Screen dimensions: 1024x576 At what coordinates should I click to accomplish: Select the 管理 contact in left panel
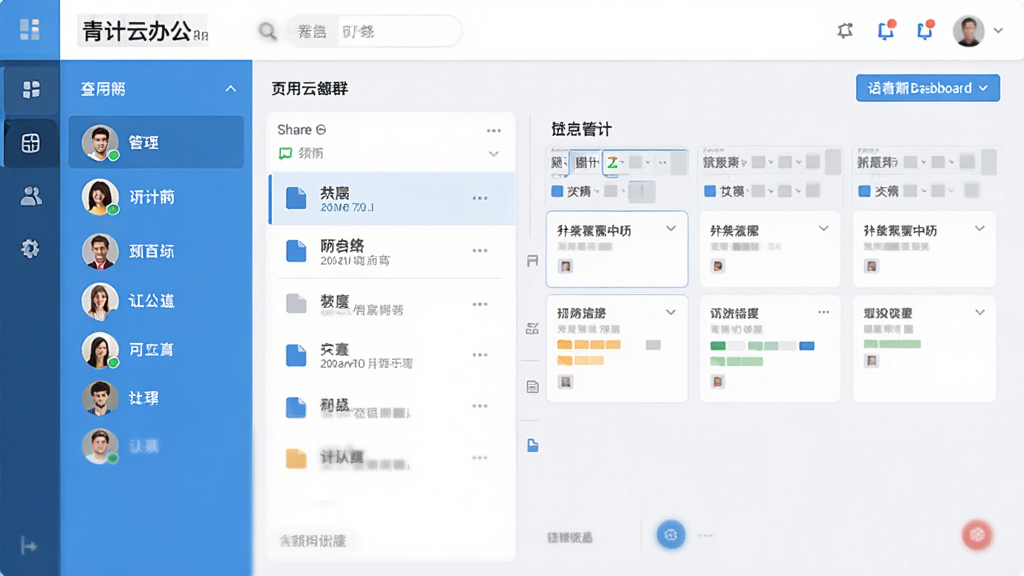click(156, 142)
